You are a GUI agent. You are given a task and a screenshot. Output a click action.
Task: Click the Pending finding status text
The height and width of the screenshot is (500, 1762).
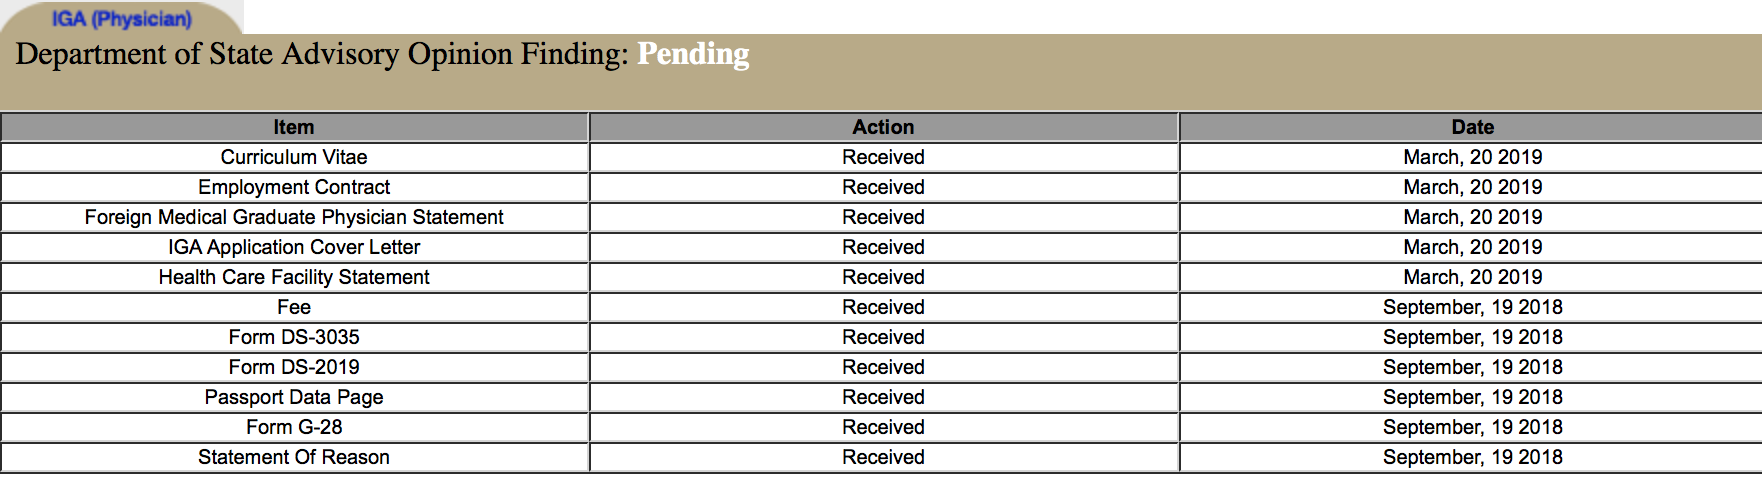[x=693, y=53]
